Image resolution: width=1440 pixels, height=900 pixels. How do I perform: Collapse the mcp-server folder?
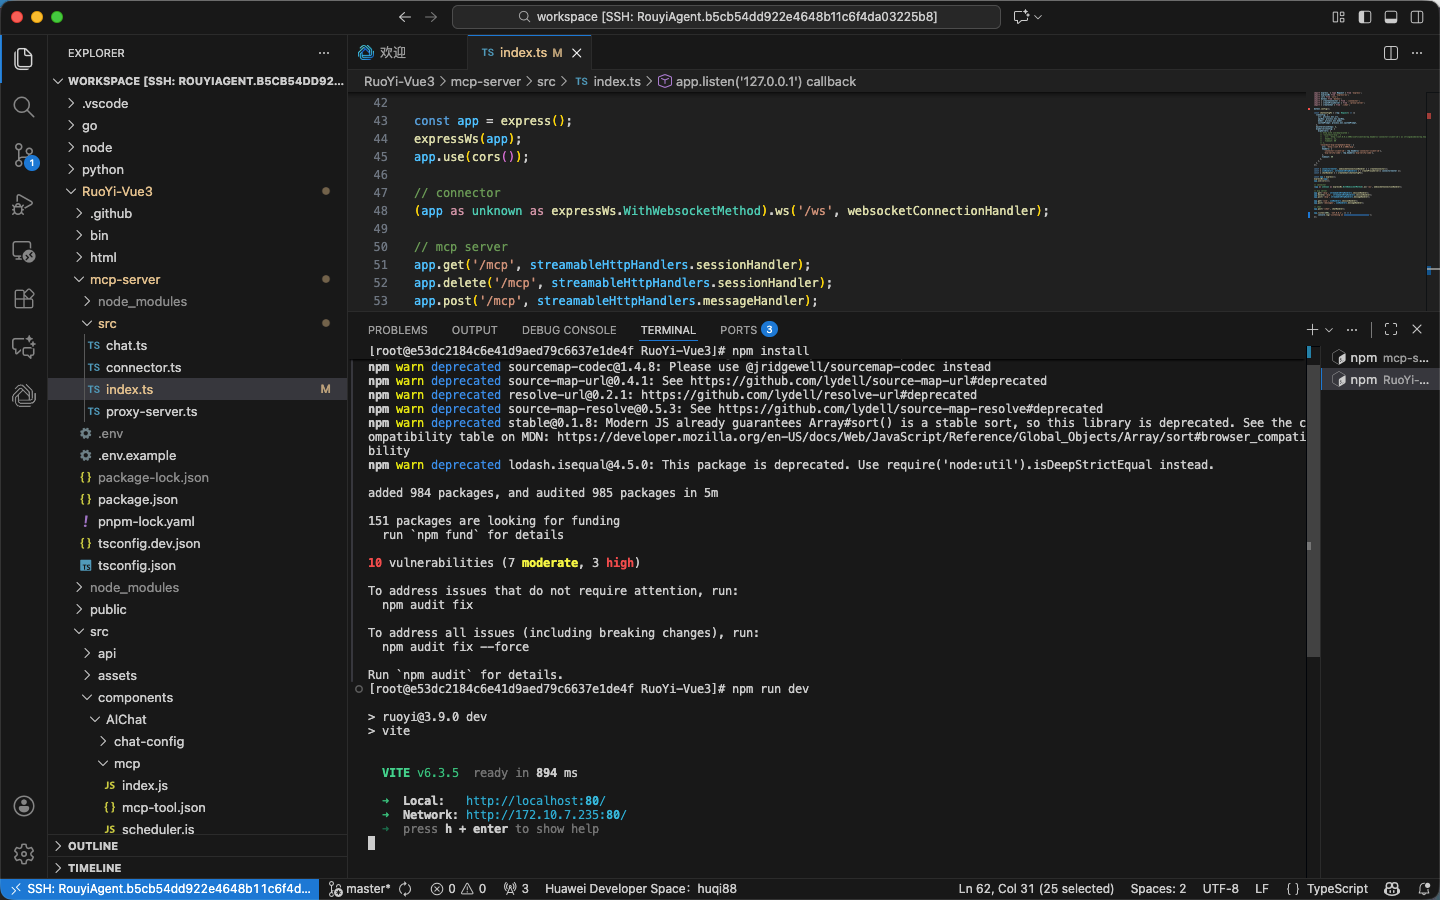[198, 279]
